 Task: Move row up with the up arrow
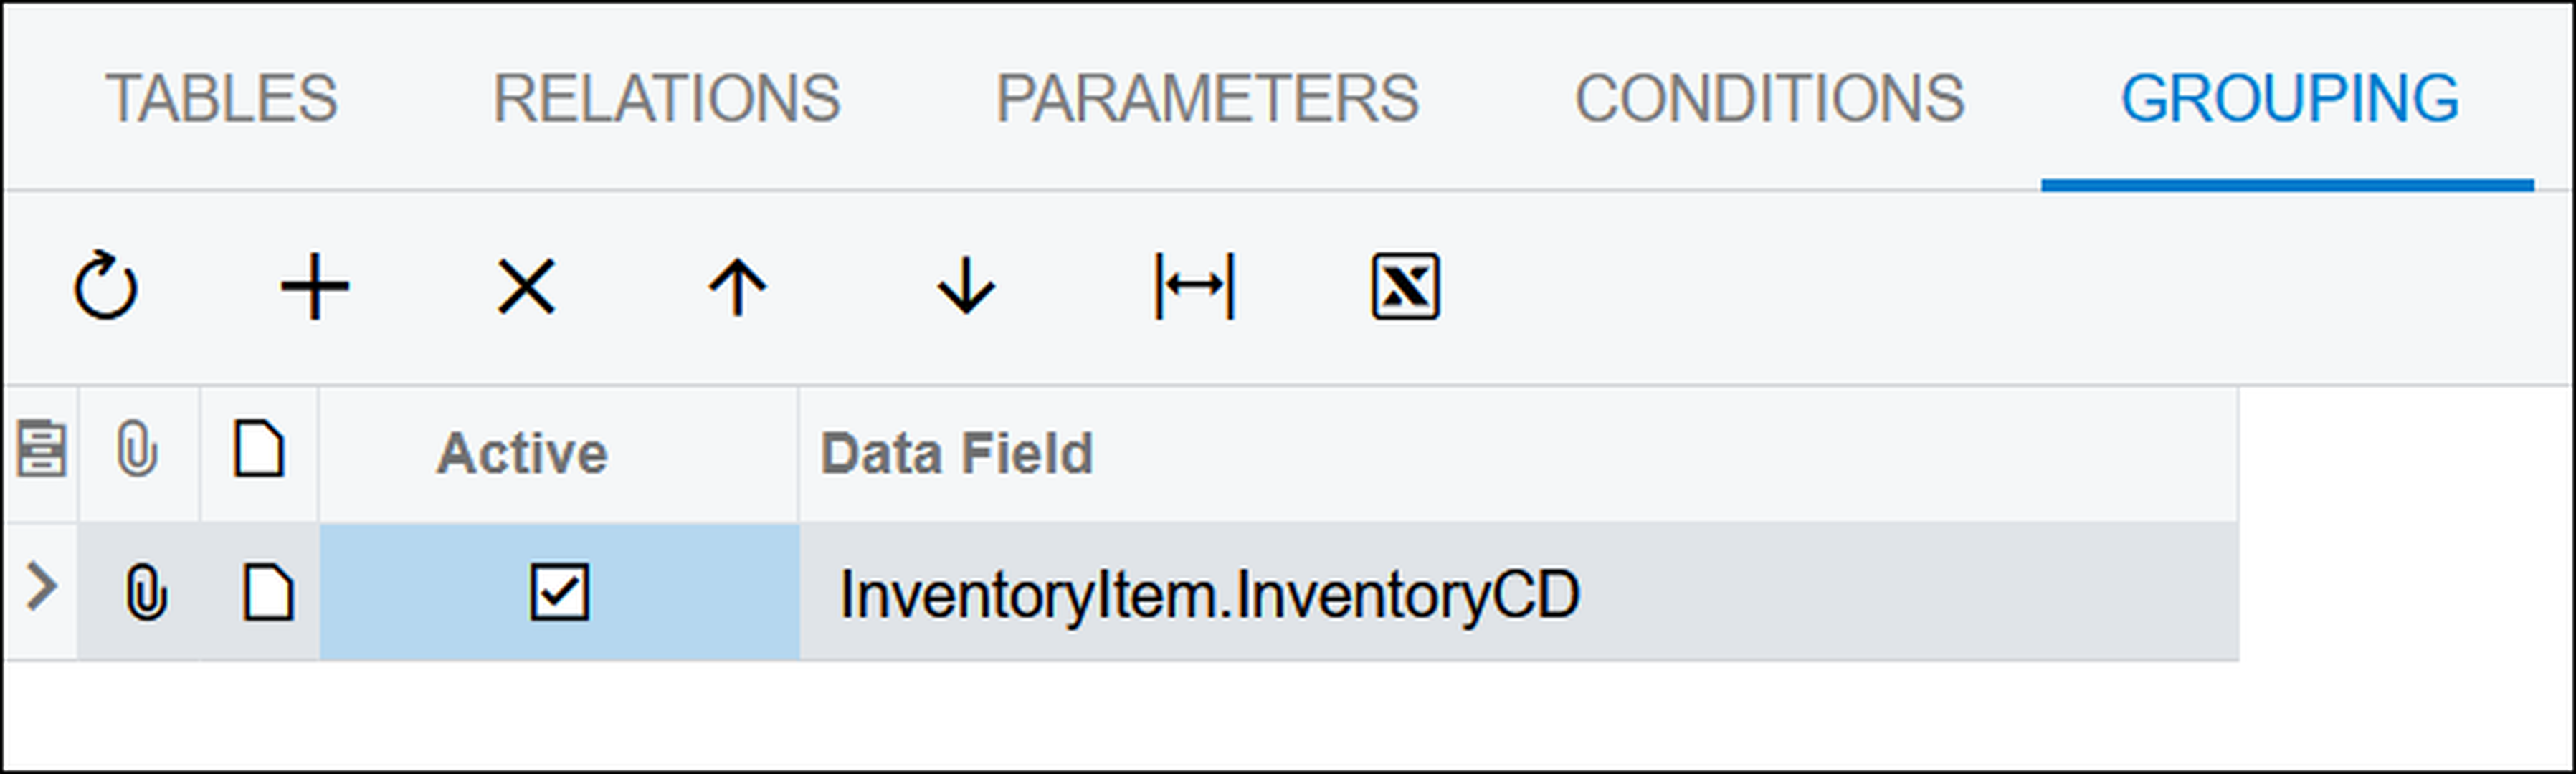[x=738, y=287]
